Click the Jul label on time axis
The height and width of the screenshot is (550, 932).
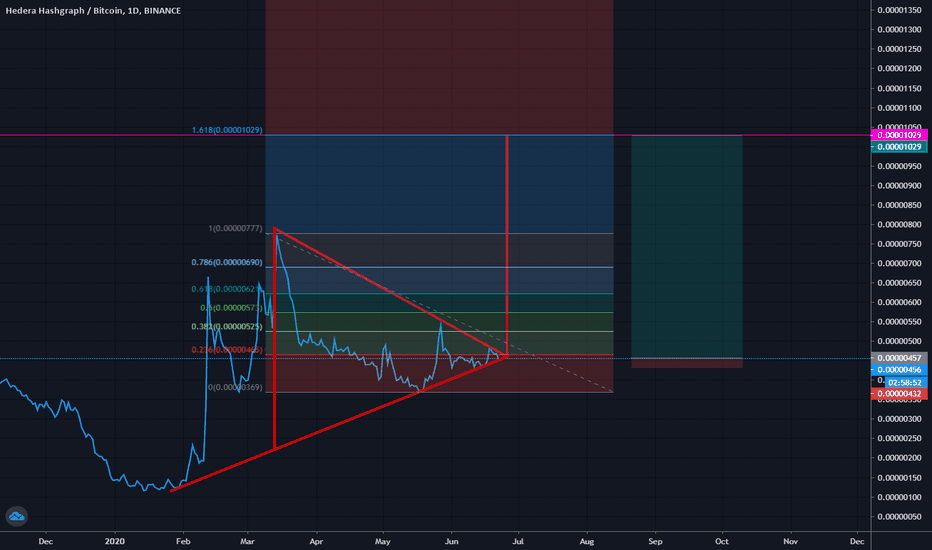click(518, 541)
